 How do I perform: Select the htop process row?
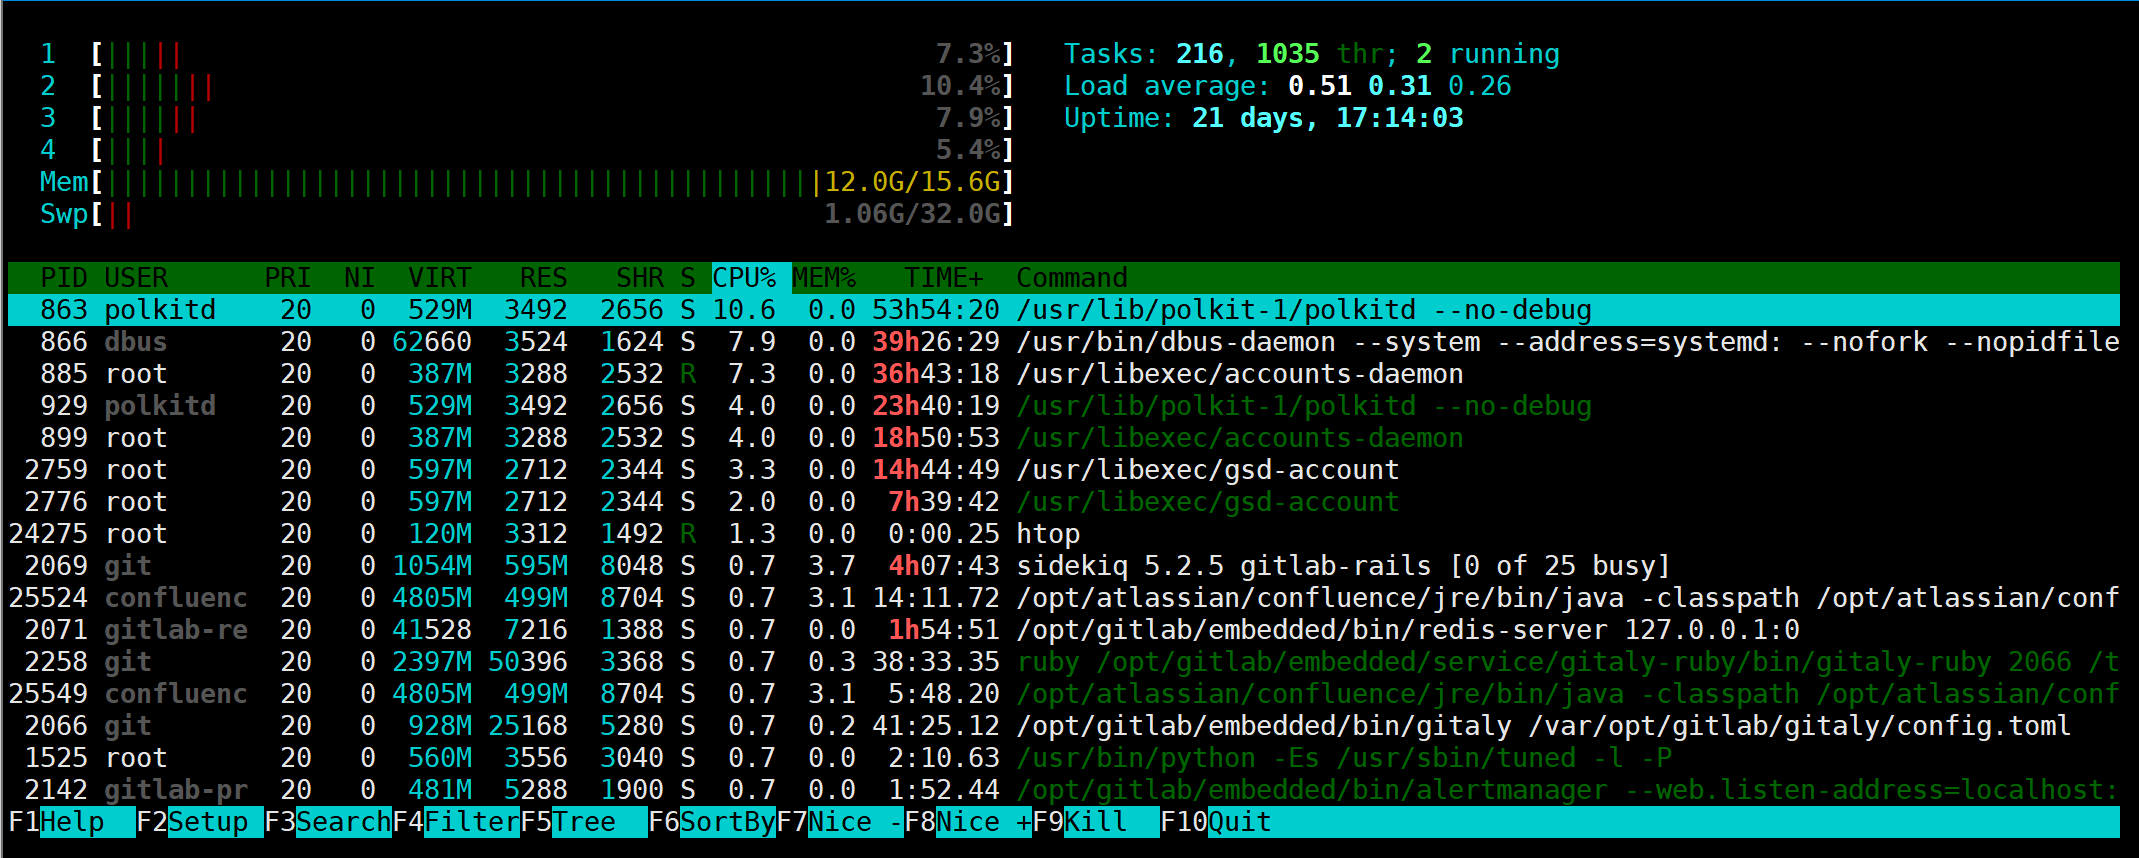pyautogui.click(x=1064, y=534)
